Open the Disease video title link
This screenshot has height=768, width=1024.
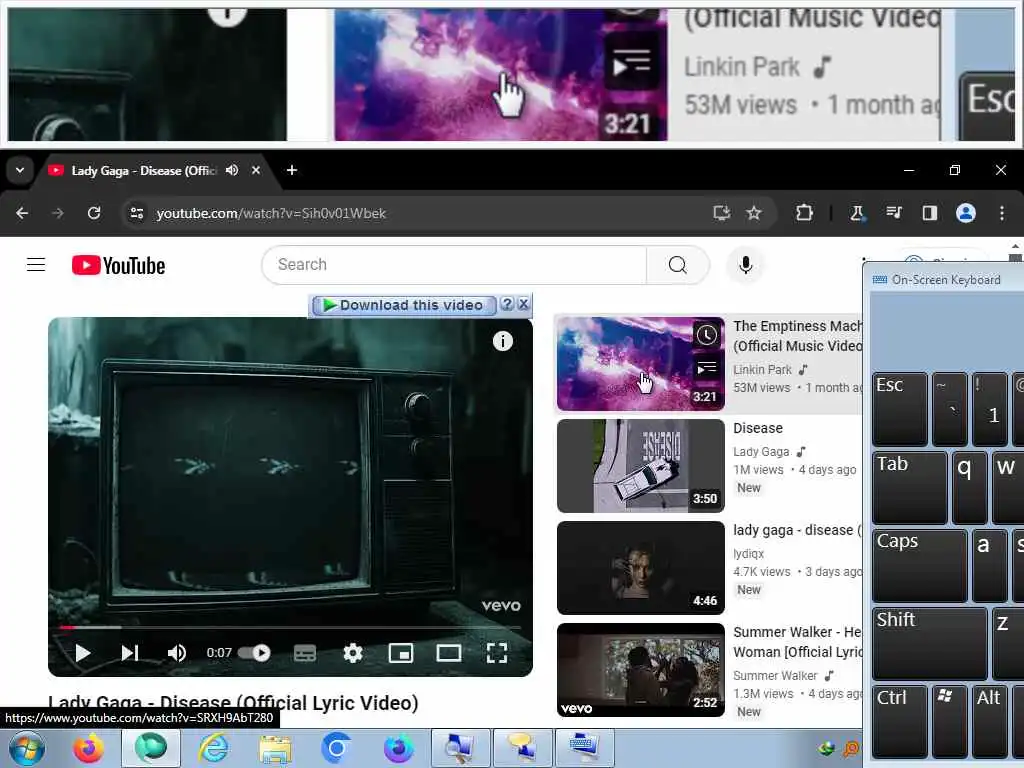[x=758, y=428]
